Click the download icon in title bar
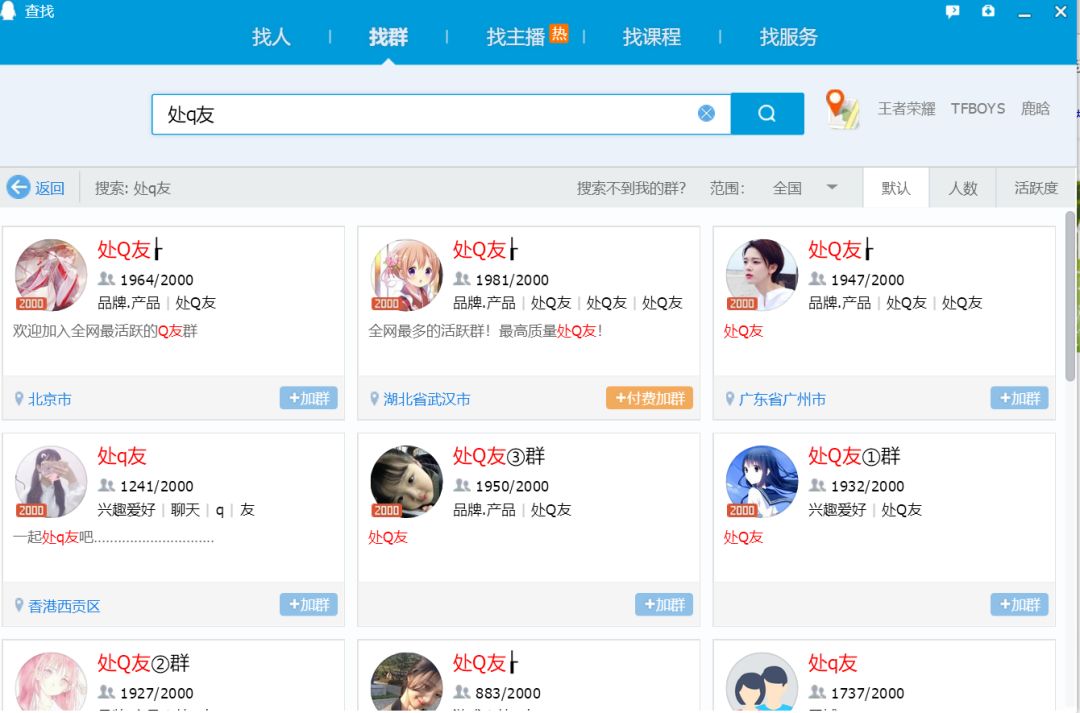Image resolution: width=1080 pixels, height=713 pixels. pyautogui.click(x=988, y=11)
